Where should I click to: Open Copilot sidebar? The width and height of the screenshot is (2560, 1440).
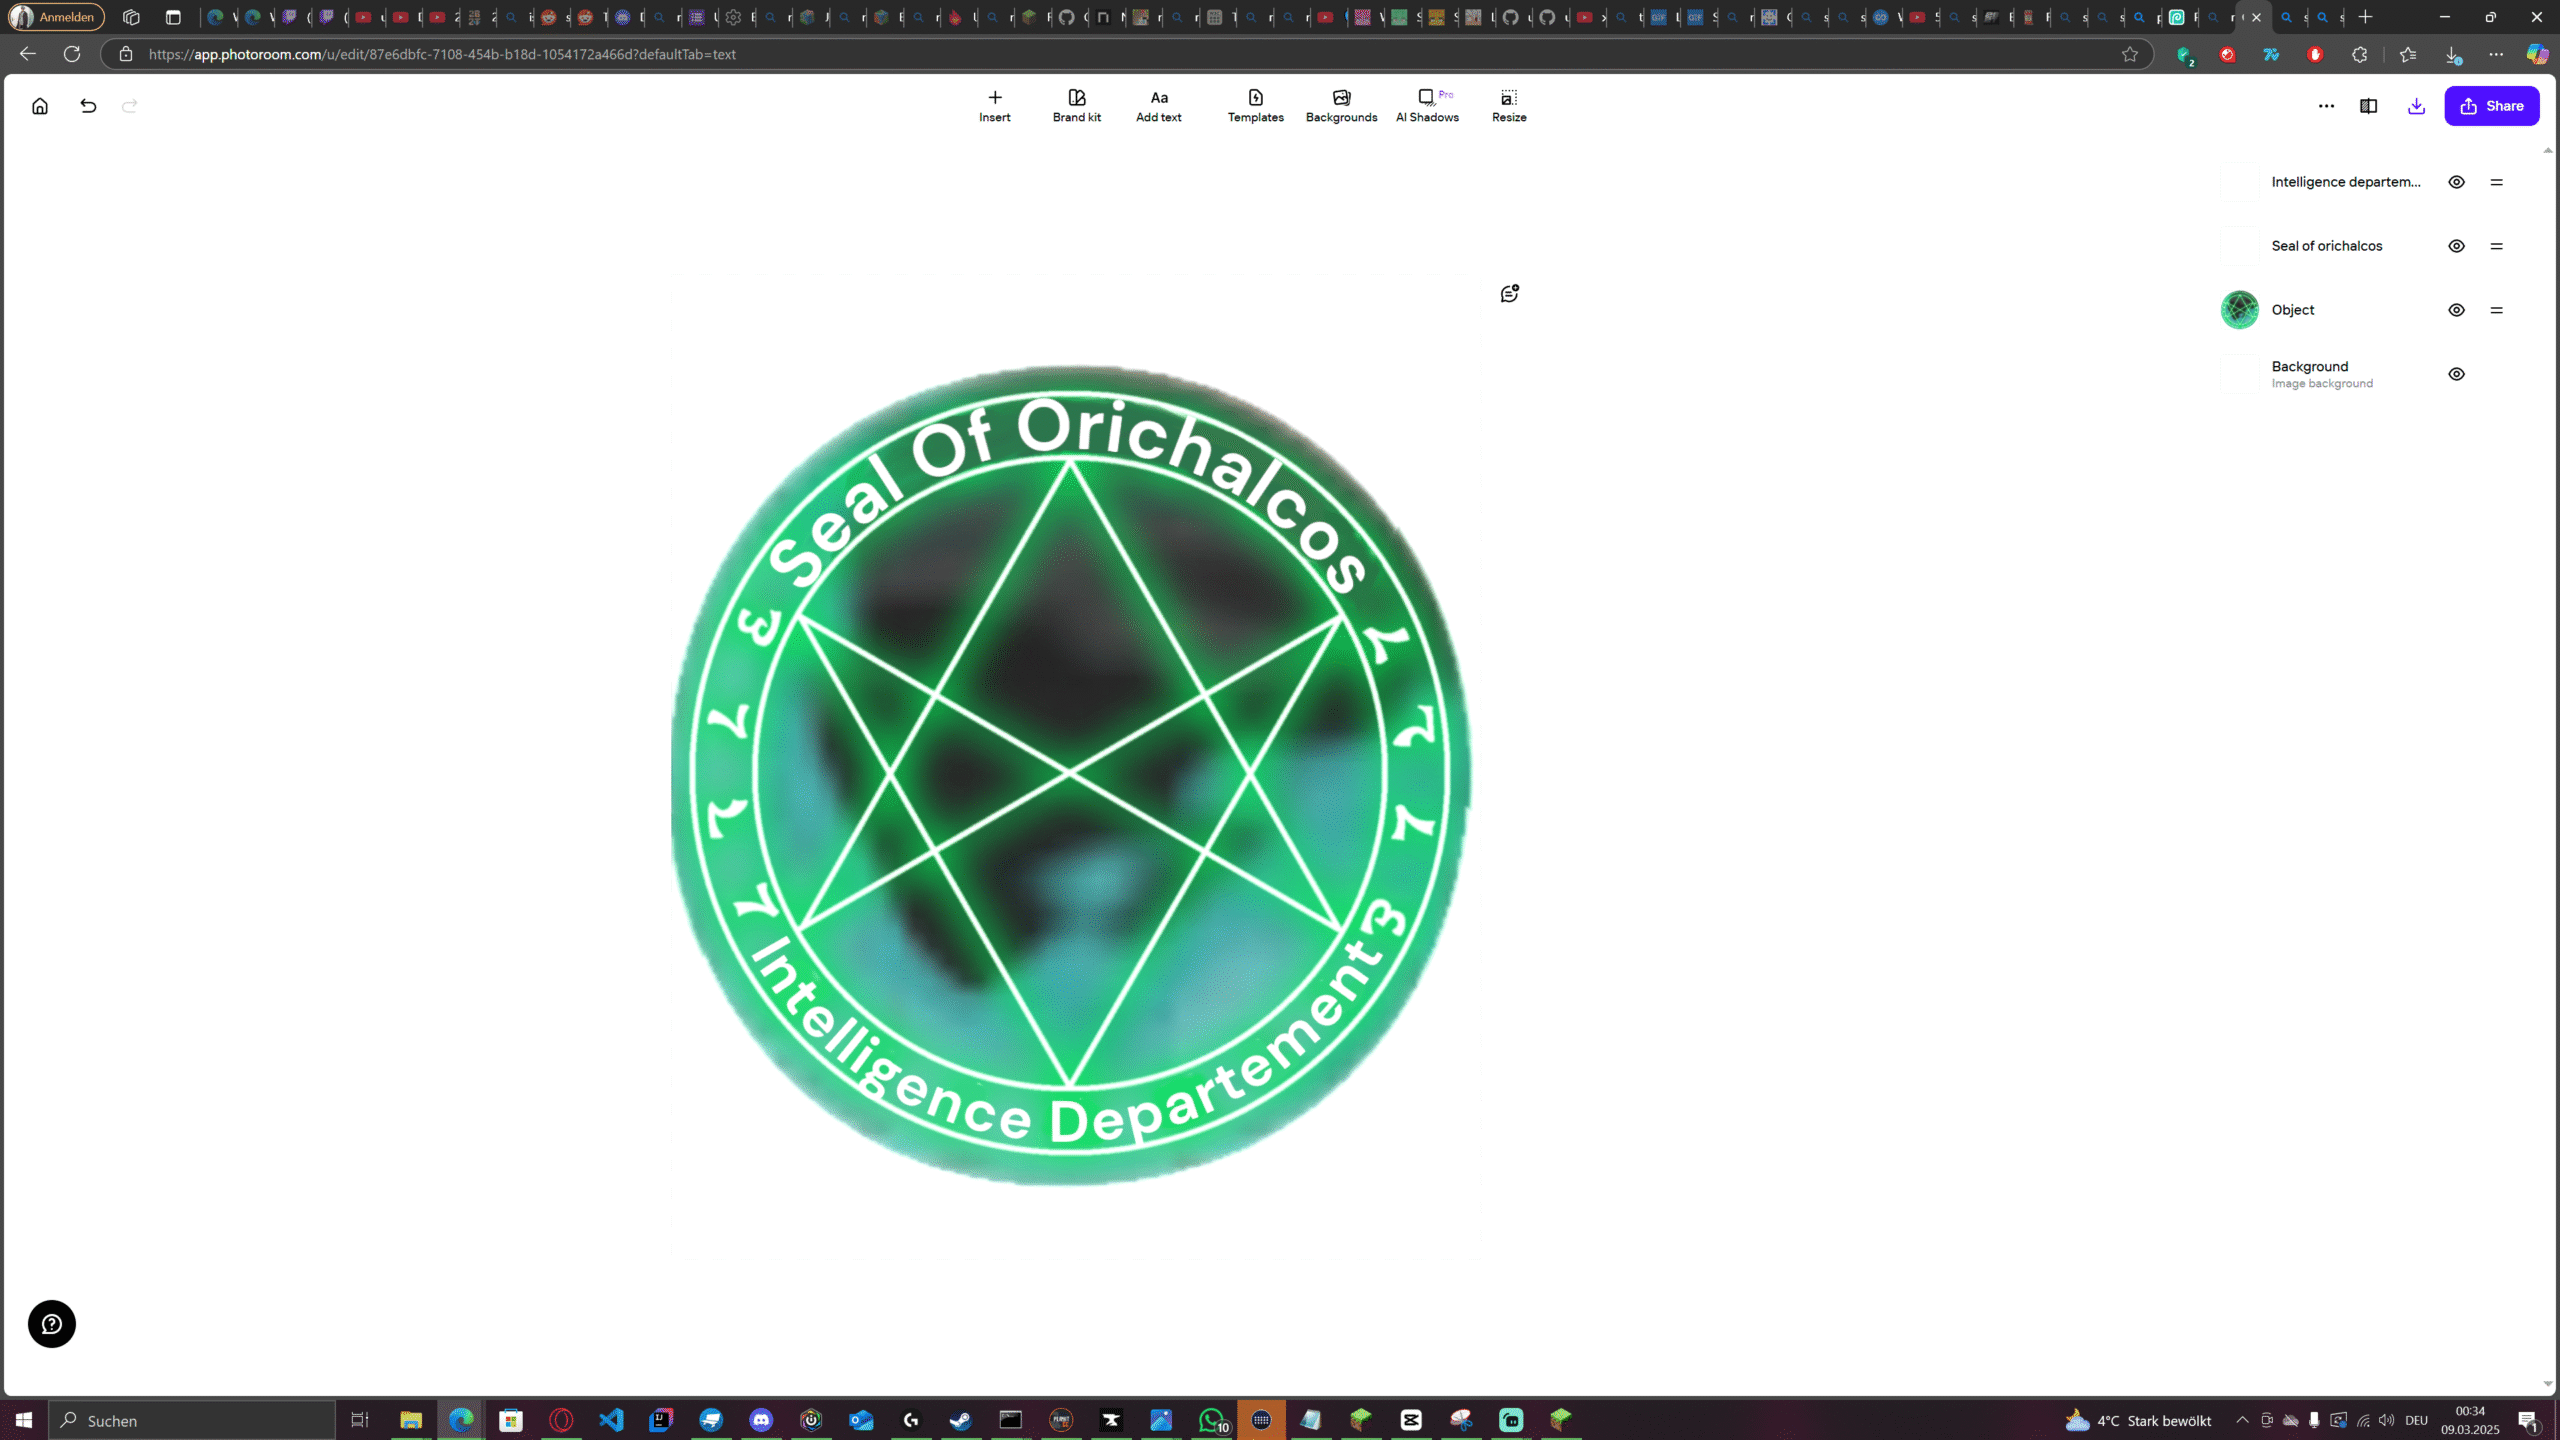tap(2537, 54)
